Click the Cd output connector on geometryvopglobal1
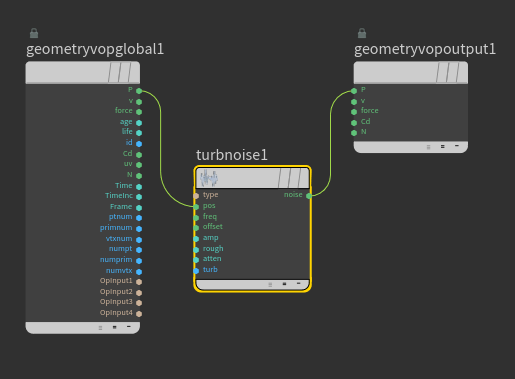The width and height of the screenshot is (515, 379). click(x=139, y=155)
